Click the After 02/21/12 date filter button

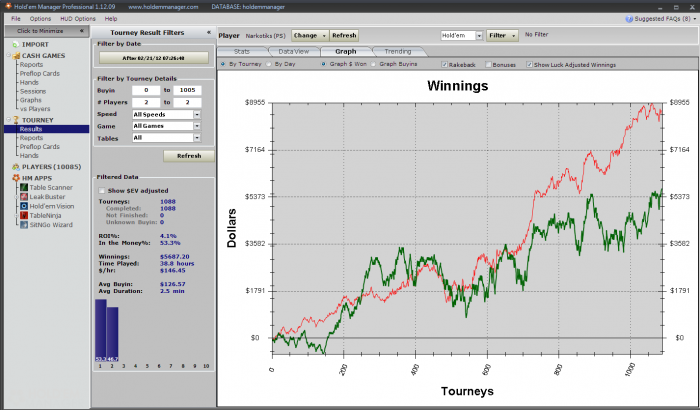(x=154, y=58)
